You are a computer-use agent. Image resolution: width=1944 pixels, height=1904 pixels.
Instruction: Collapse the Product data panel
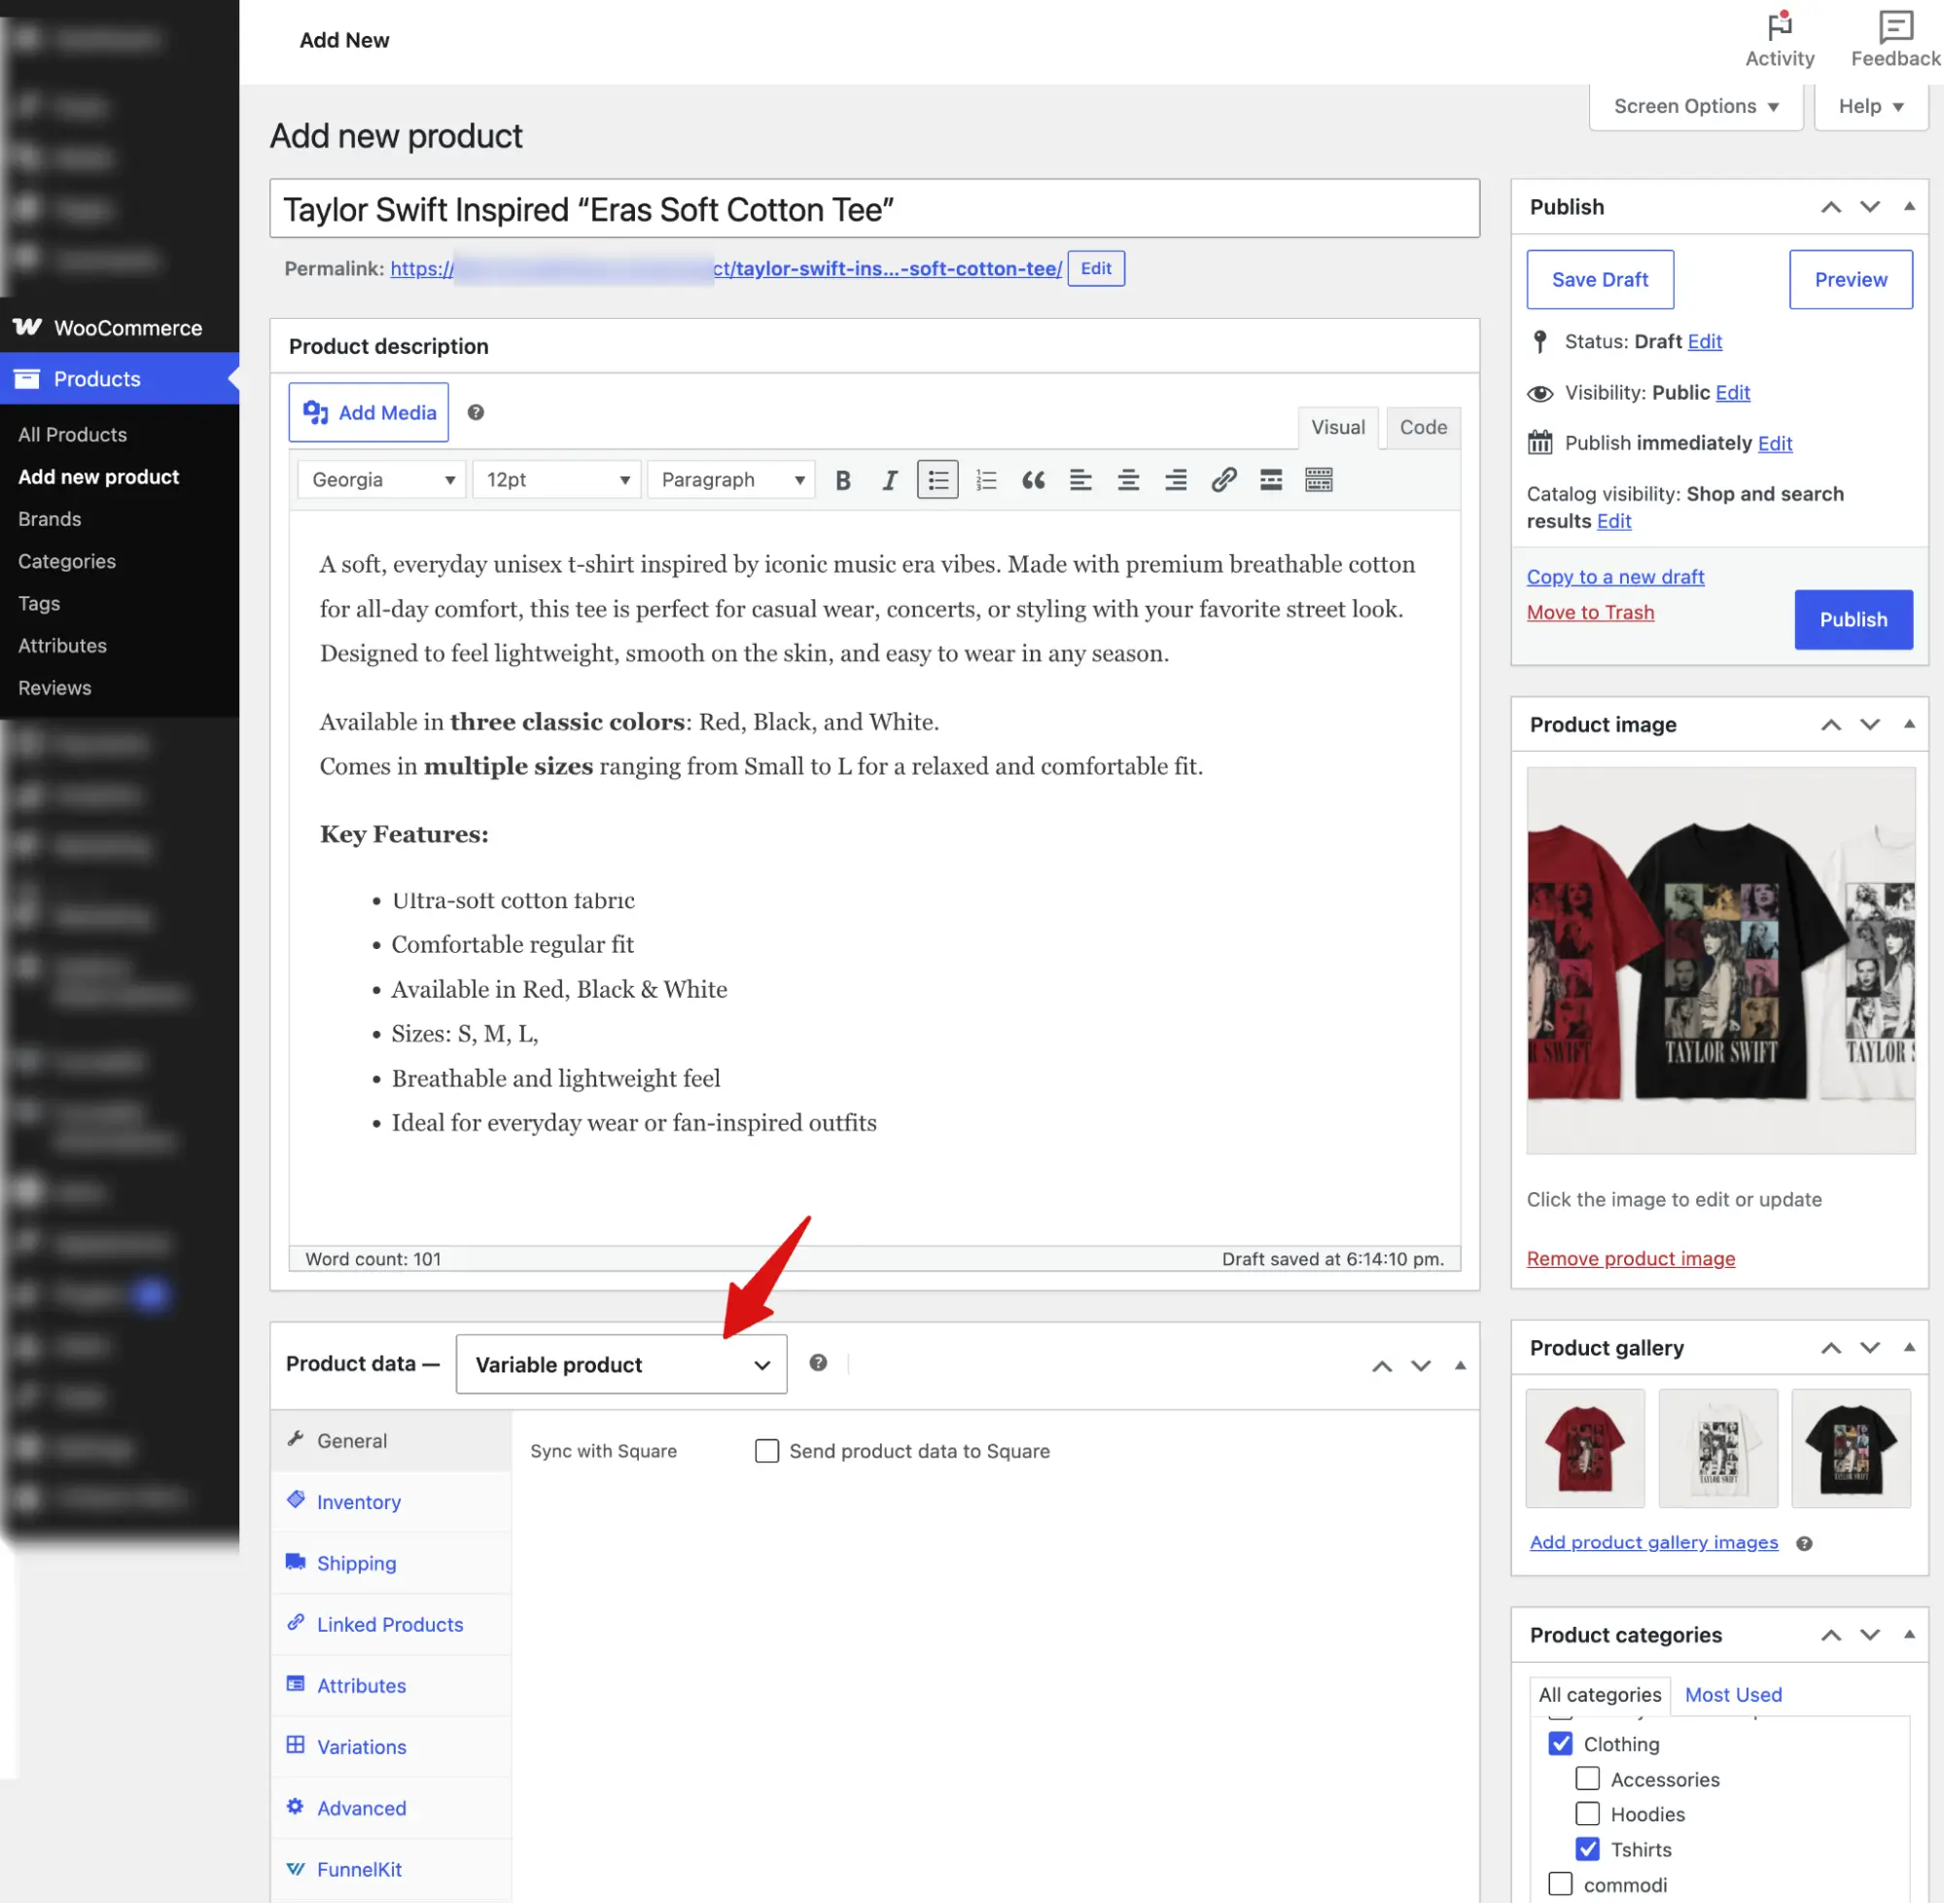[x=1460, y=1366]
